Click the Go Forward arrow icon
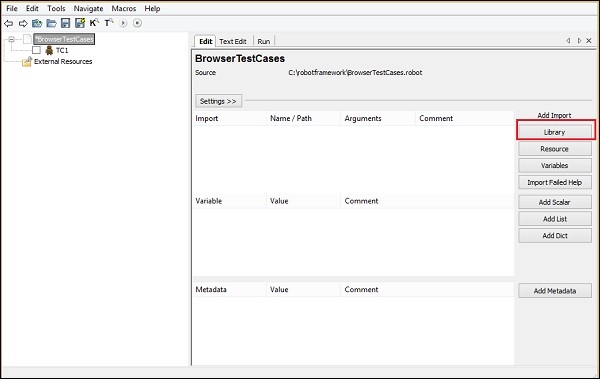This screenshot has width=600, height=379. point(23,23)
